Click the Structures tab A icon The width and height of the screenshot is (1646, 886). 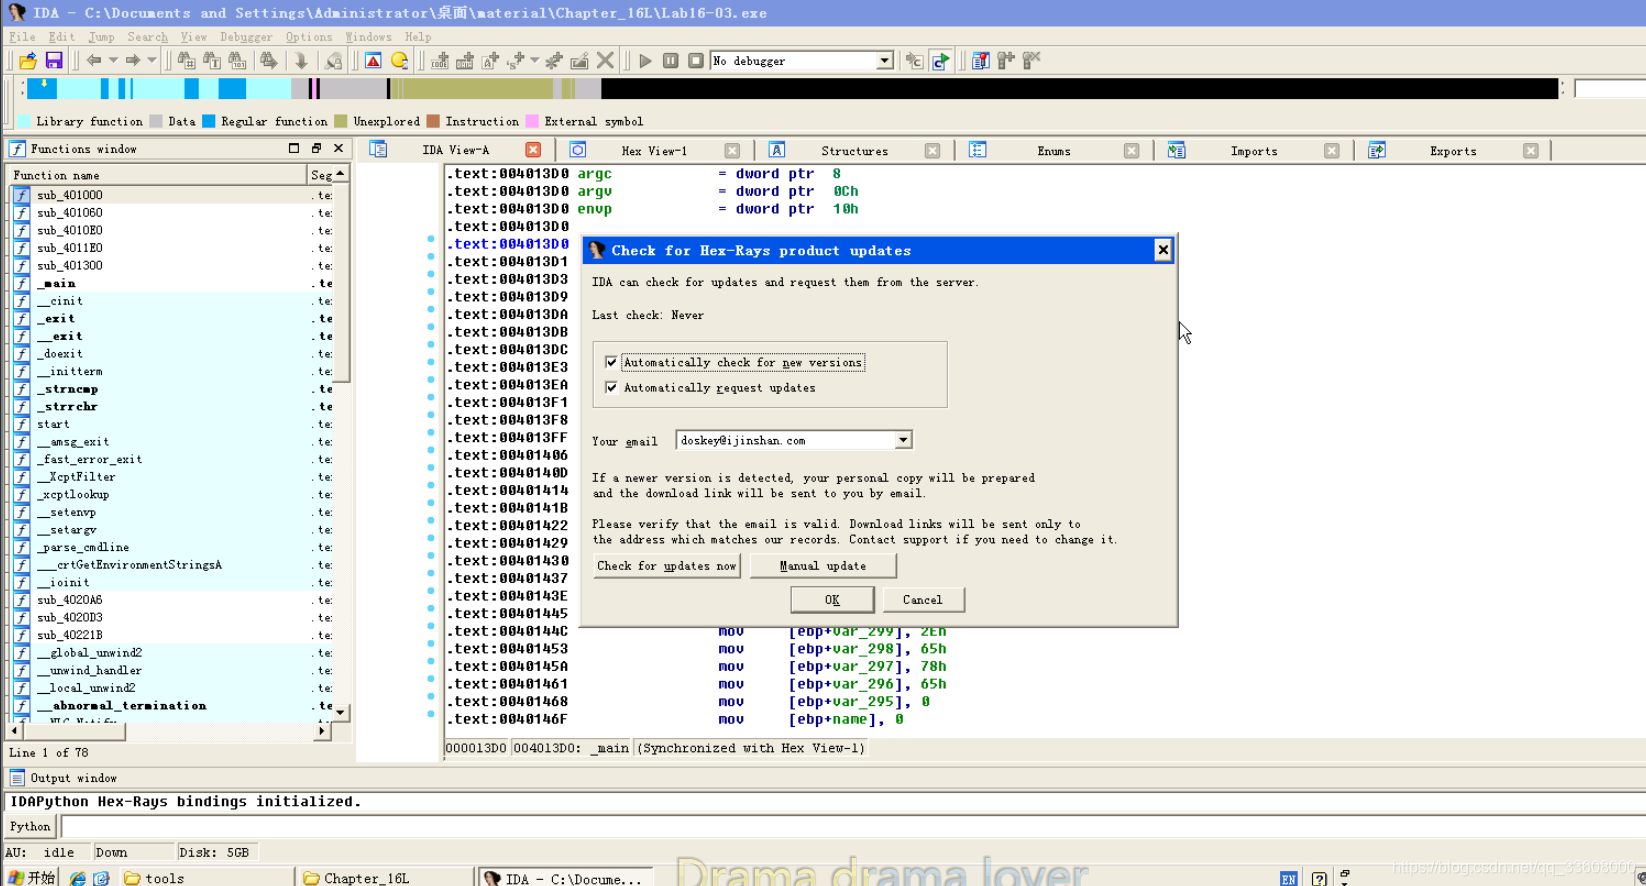tap(777, 150)
